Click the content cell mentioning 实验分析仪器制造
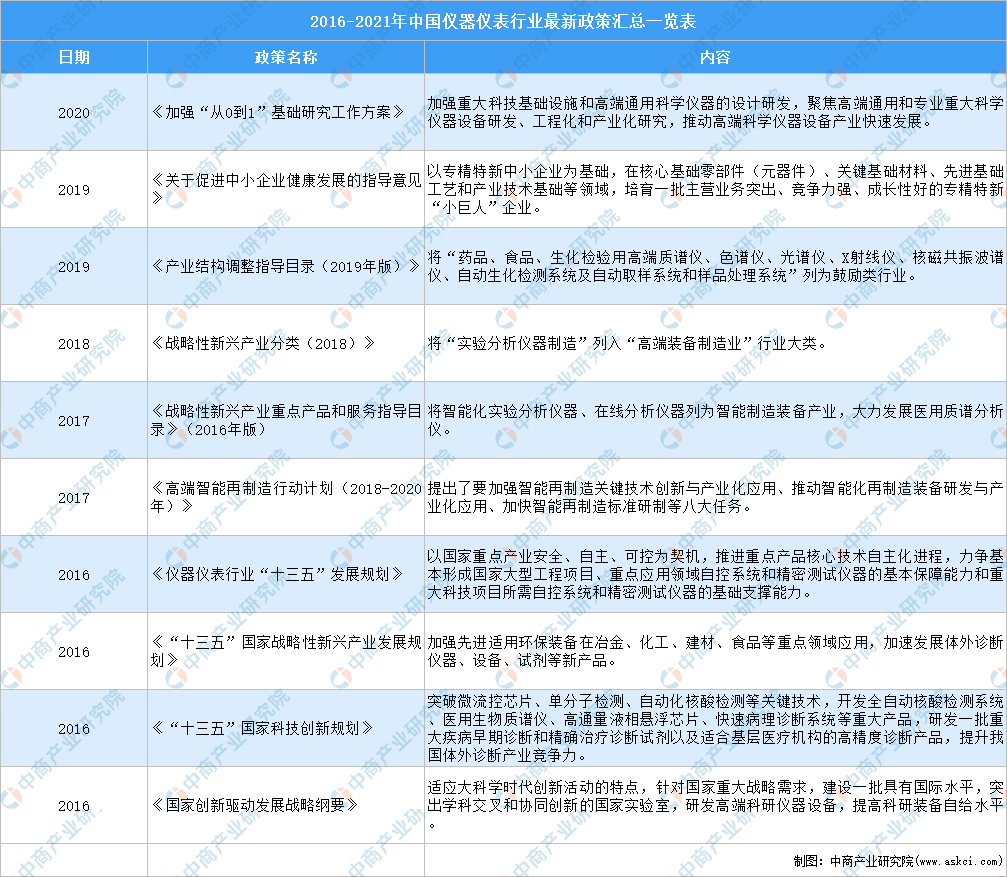Viewport: 1007px width, 877px height. (x=715, y=342)
